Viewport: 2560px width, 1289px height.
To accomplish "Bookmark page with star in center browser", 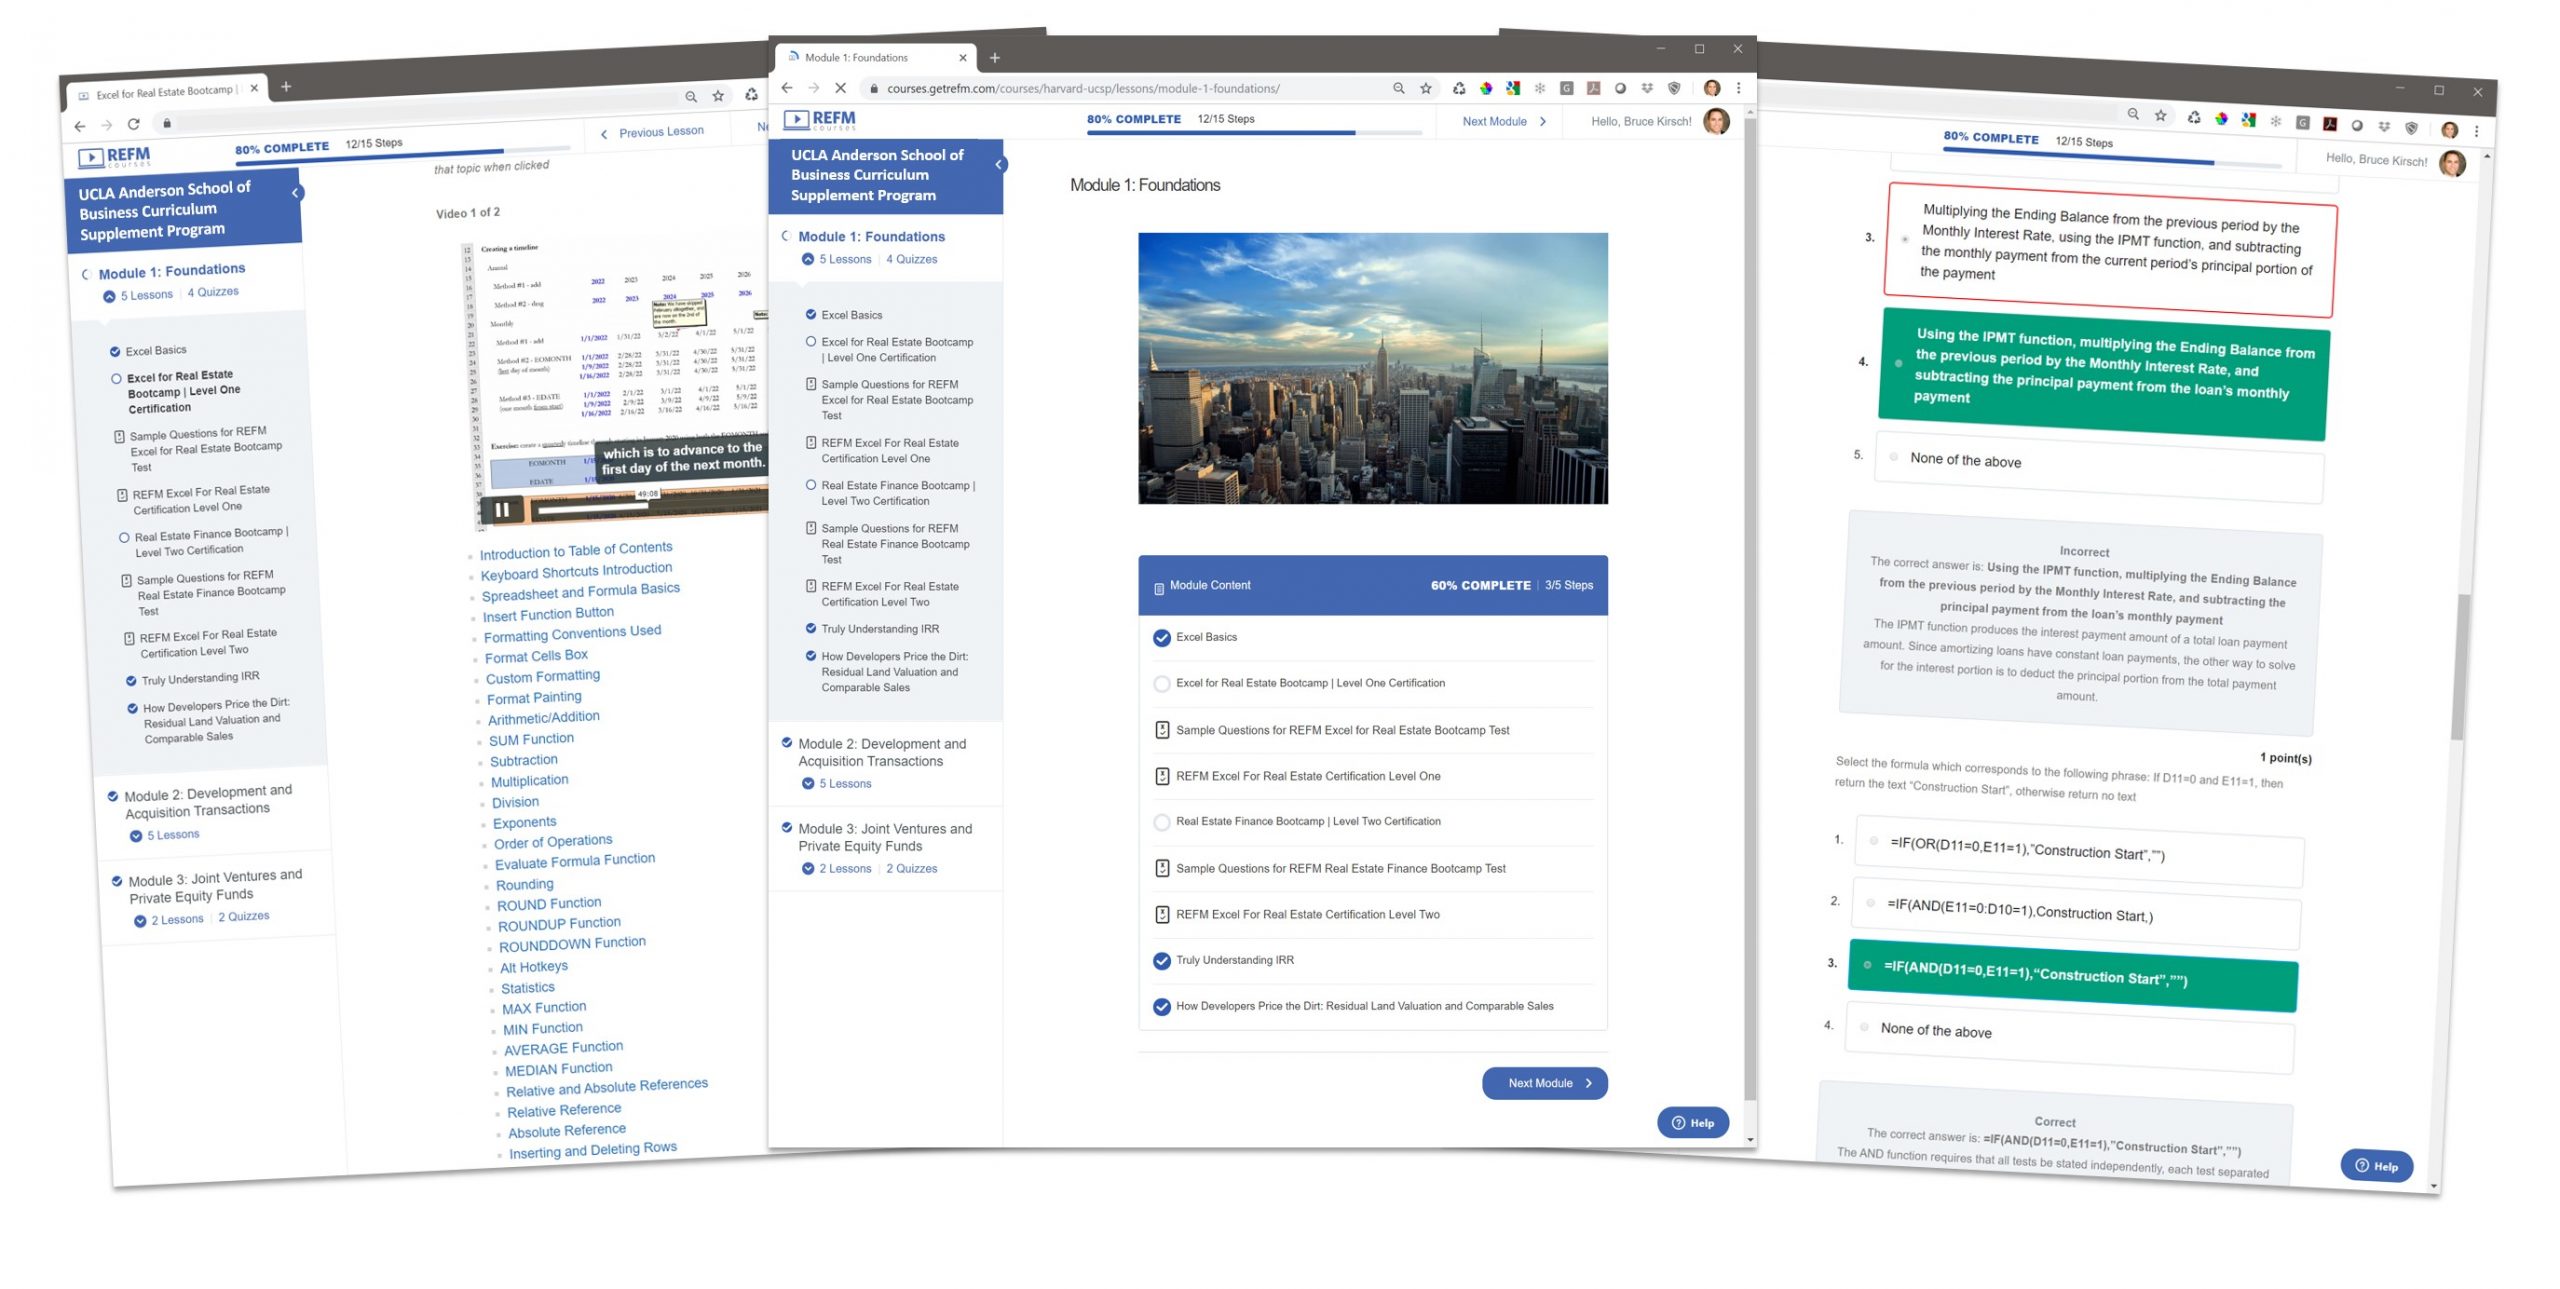I will 1425,88.
